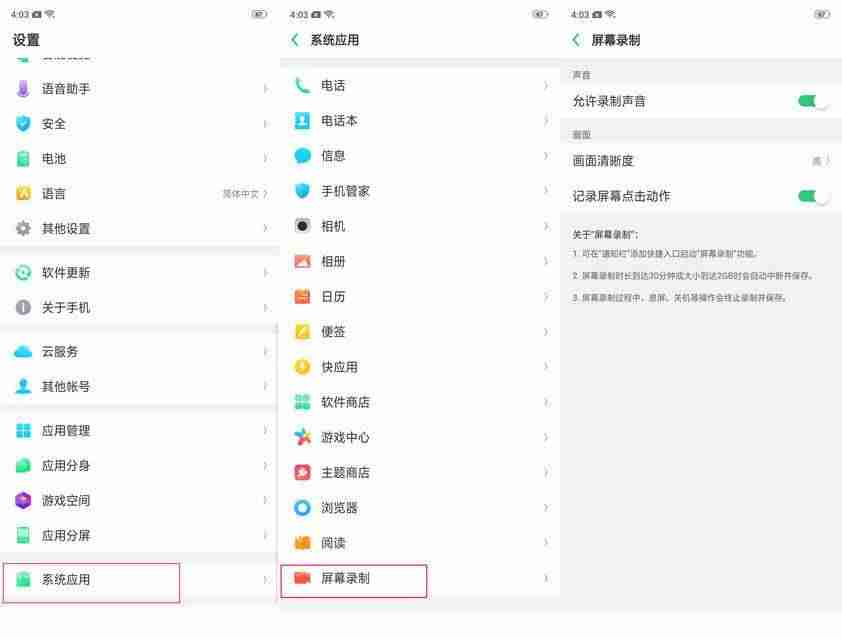Tap the 软件更新 update icon

tap(23, 273)
